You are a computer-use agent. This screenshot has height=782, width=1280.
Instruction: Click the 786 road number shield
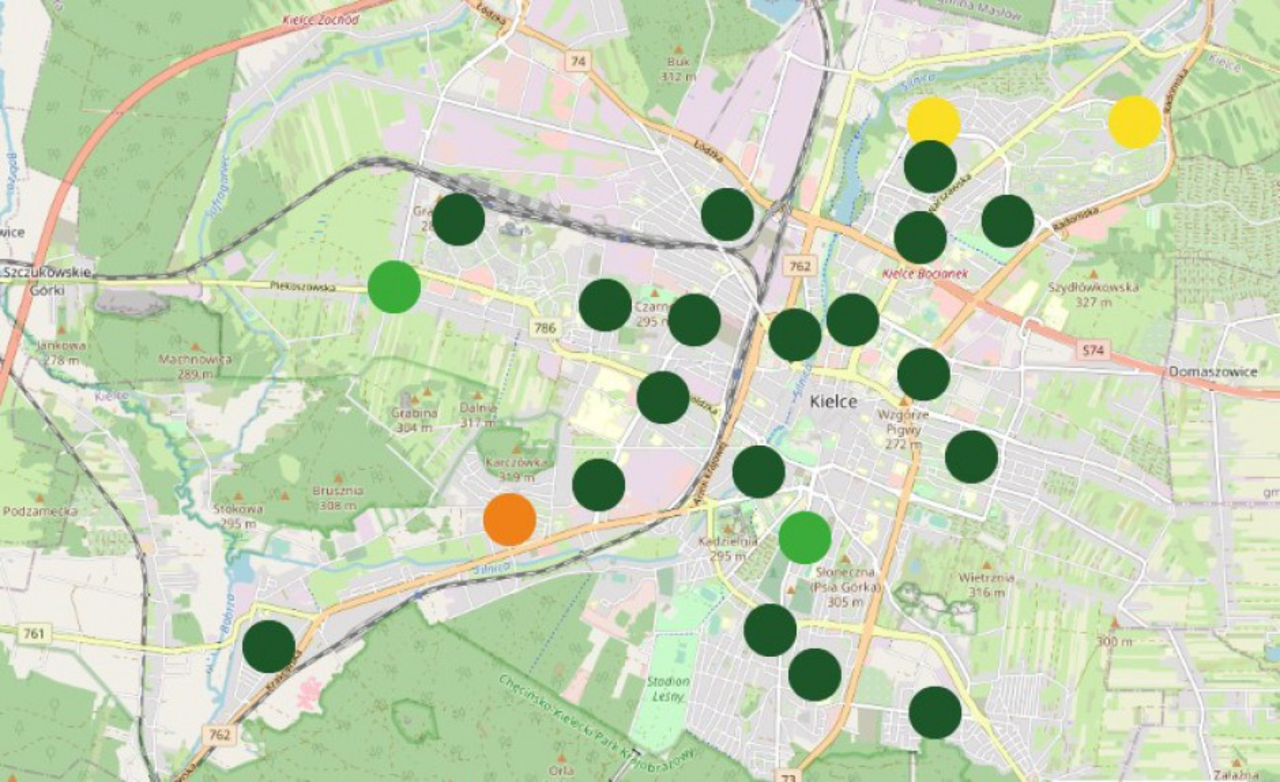[x=545, y=327]
